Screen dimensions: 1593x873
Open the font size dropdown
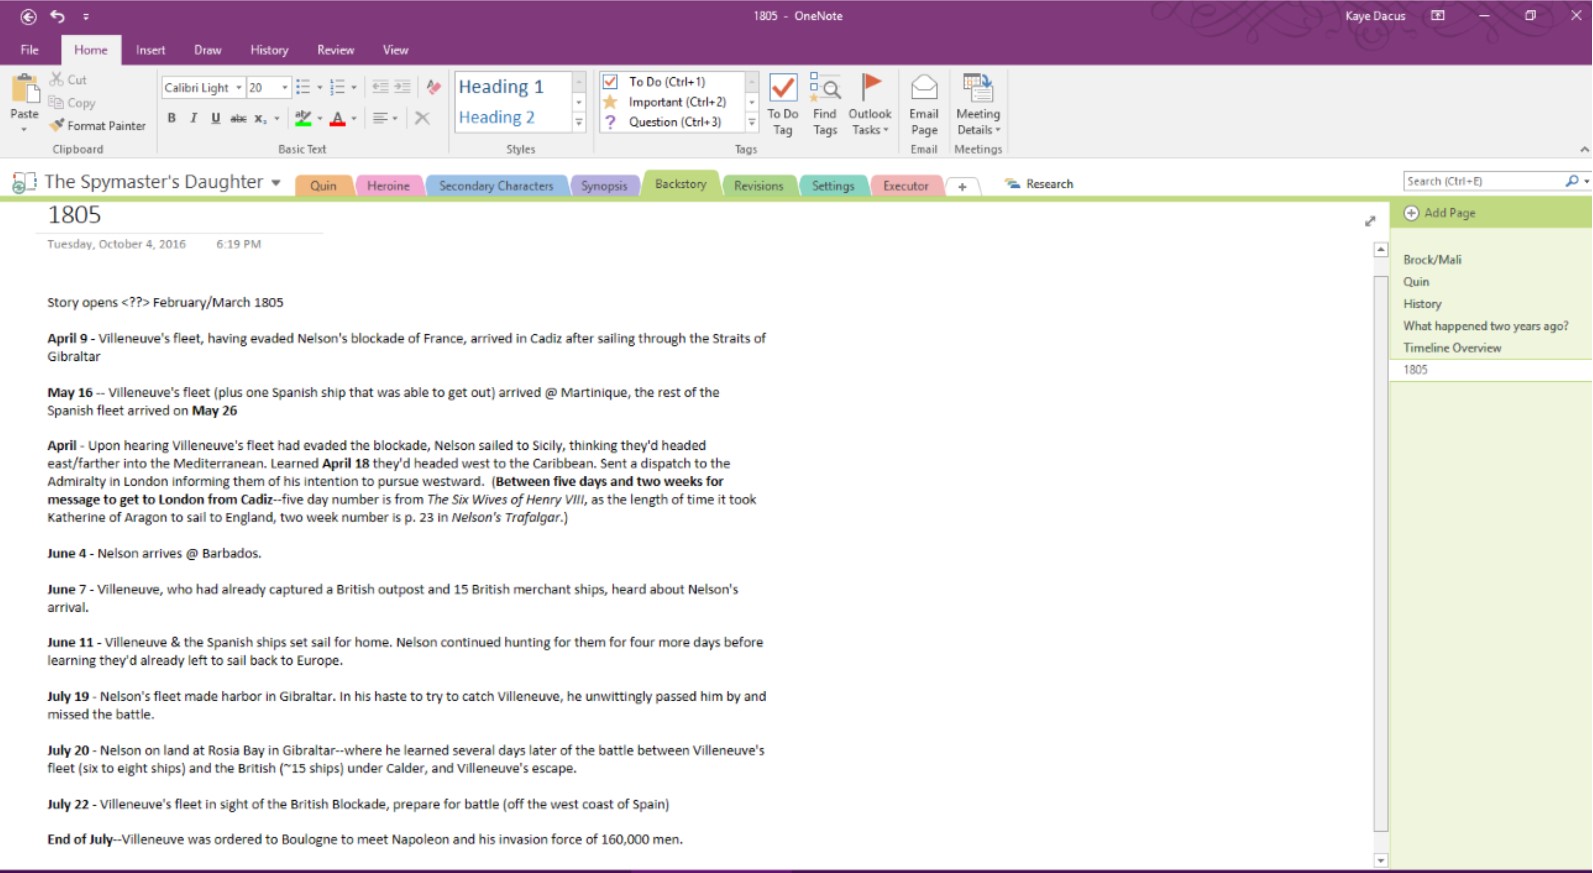click(285, 88)
